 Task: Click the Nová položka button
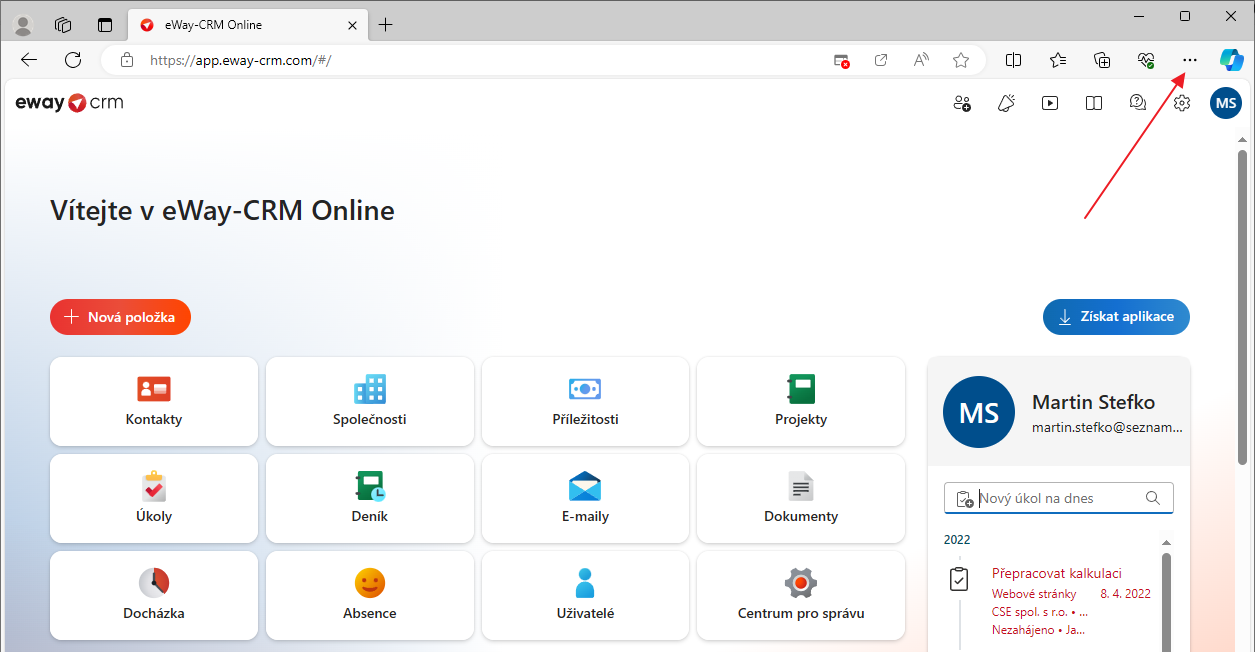[x=120, y=317]
